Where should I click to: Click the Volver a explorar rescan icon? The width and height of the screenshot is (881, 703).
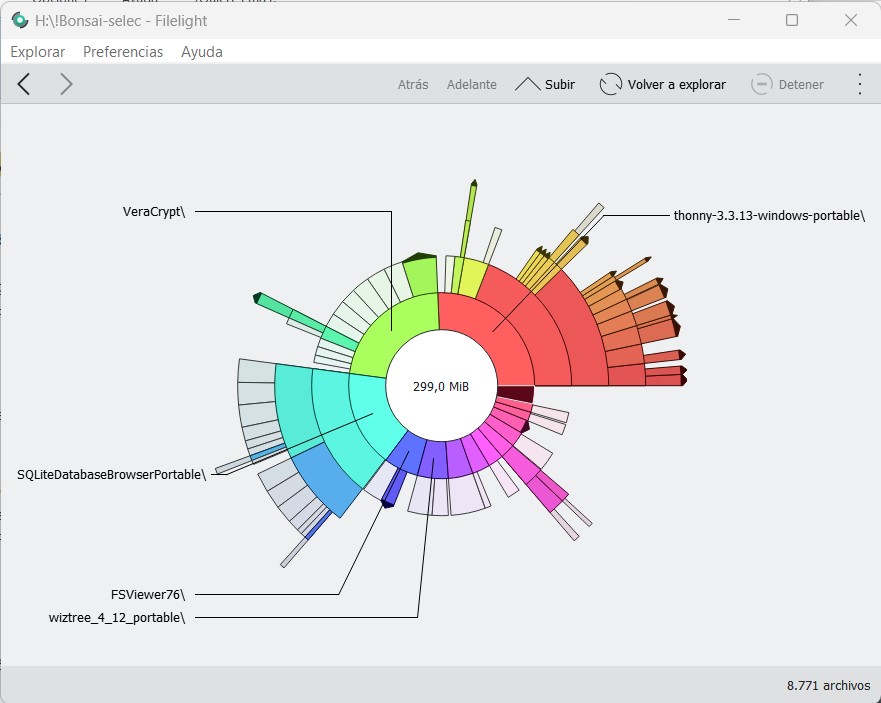[610, 85]
